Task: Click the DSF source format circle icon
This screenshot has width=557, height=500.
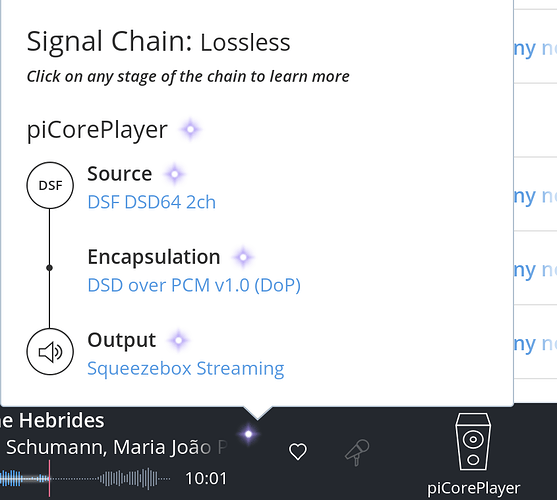Action: [50, 185]
